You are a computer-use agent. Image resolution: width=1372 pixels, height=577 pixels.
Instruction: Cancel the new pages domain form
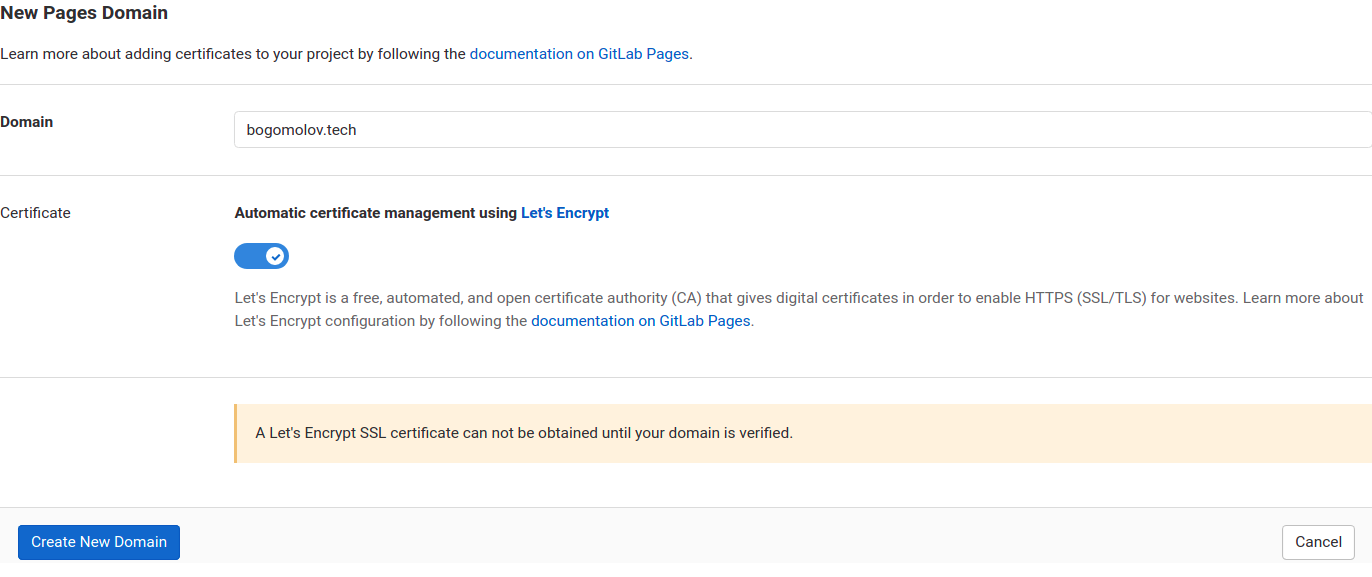point(1318,542)
